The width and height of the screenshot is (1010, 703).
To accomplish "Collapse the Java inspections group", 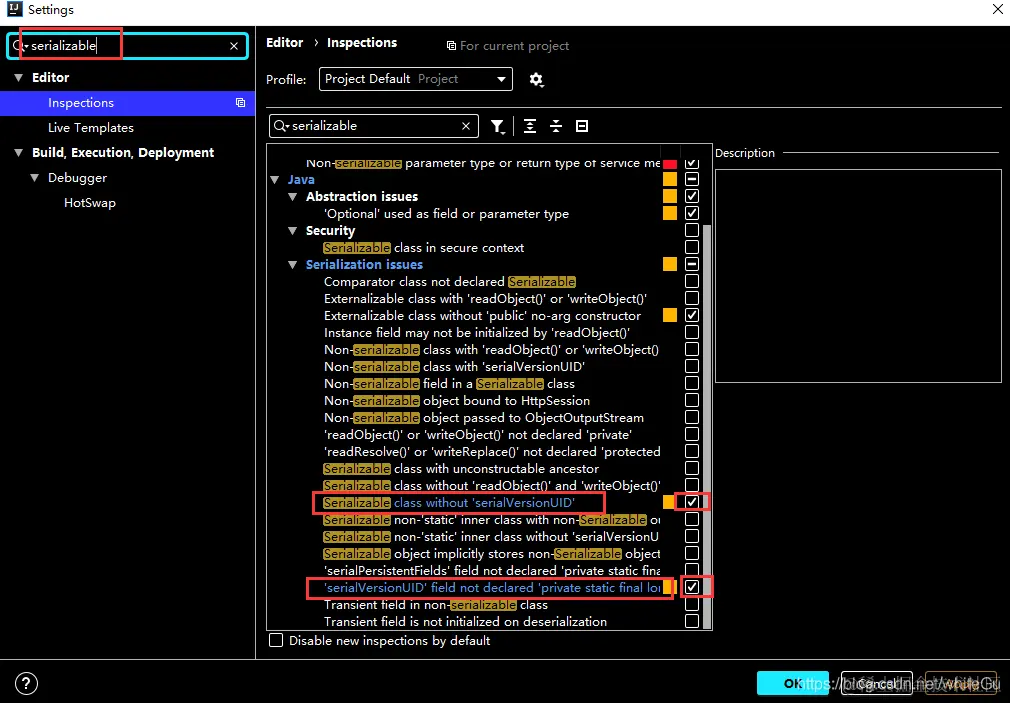I will [275, 180].
